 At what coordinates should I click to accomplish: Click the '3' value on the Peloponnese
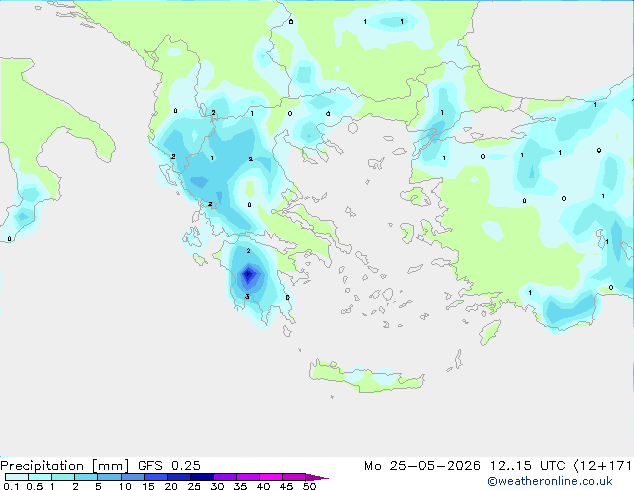coord(247,297)
